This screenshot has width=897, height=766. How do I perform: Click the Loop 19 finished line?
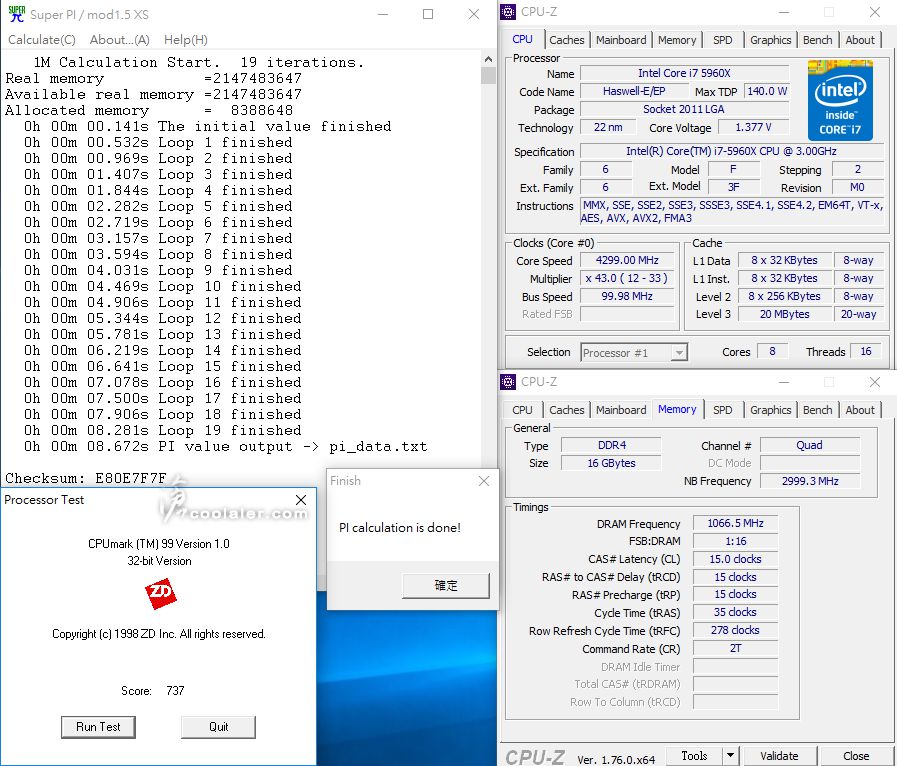pos(162,430)
